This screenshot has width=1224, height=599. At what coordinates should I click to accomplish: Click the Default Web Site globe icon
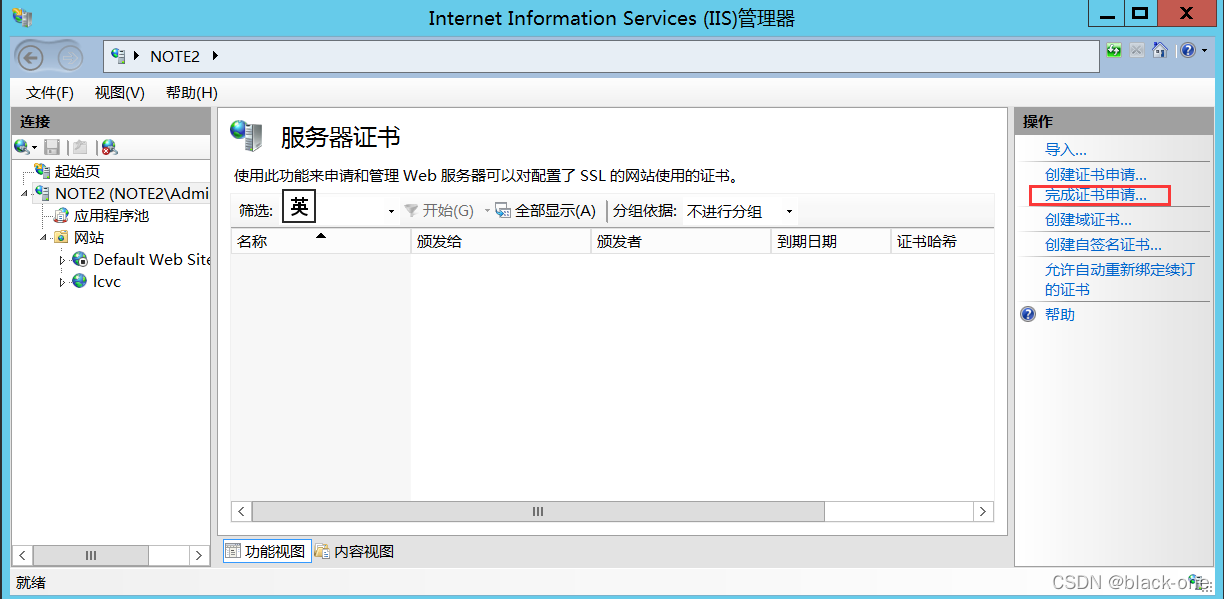point(80,259)
